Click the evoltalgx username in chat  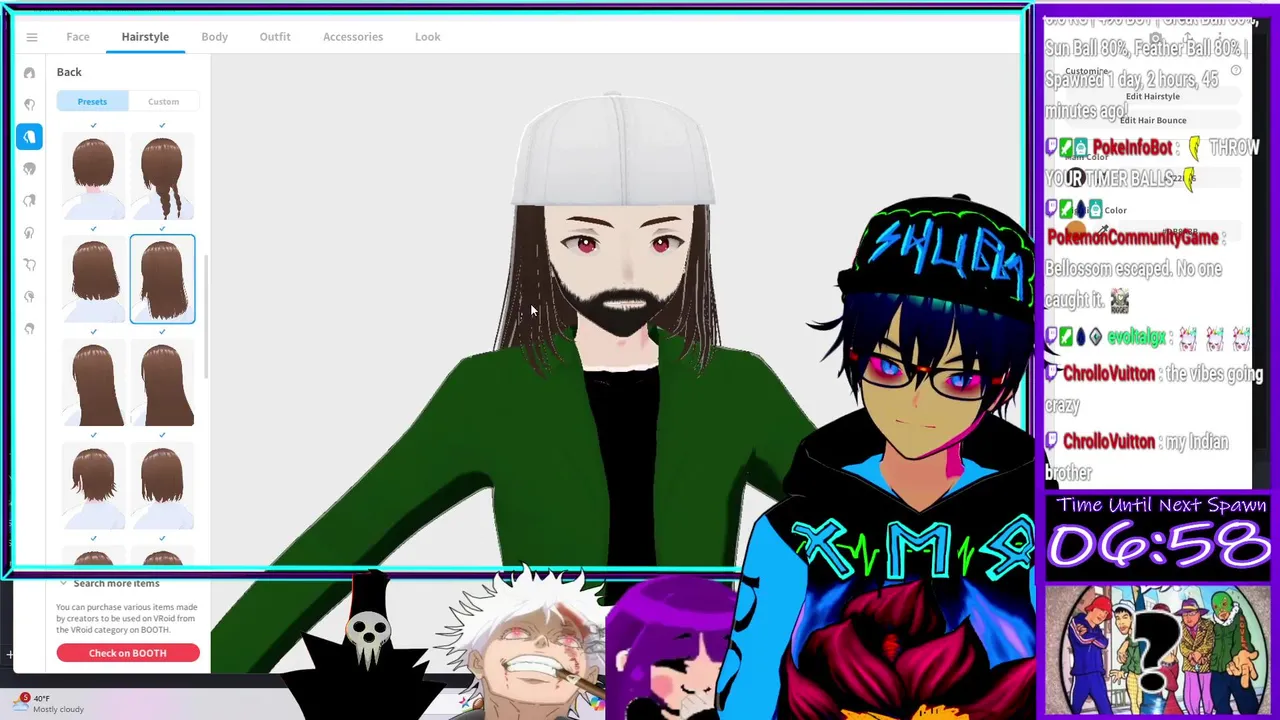coord(1136,339)
